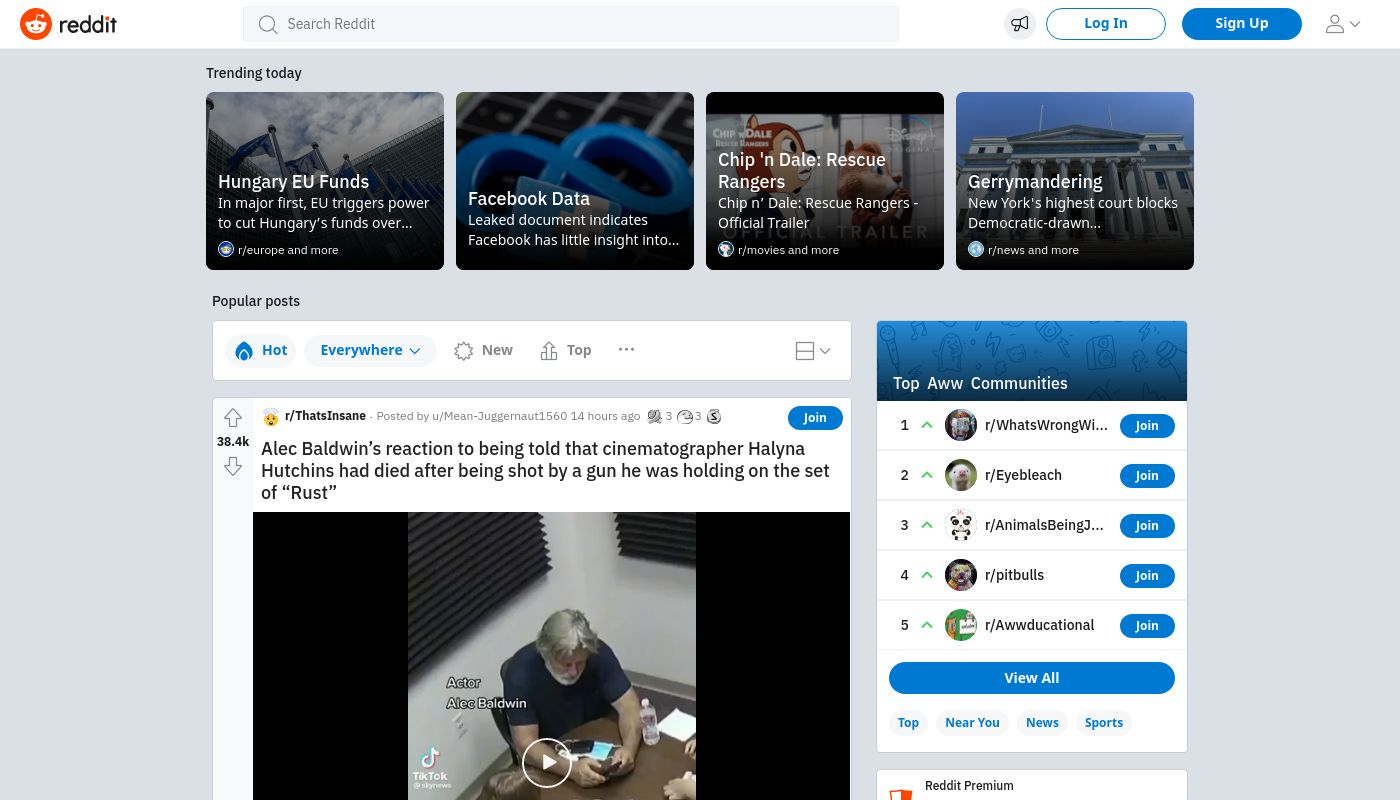This screenshot has height=800, width=1400.
Task: Click the r/WhatsWrongWi... community avatar
Action: (961, 425)
